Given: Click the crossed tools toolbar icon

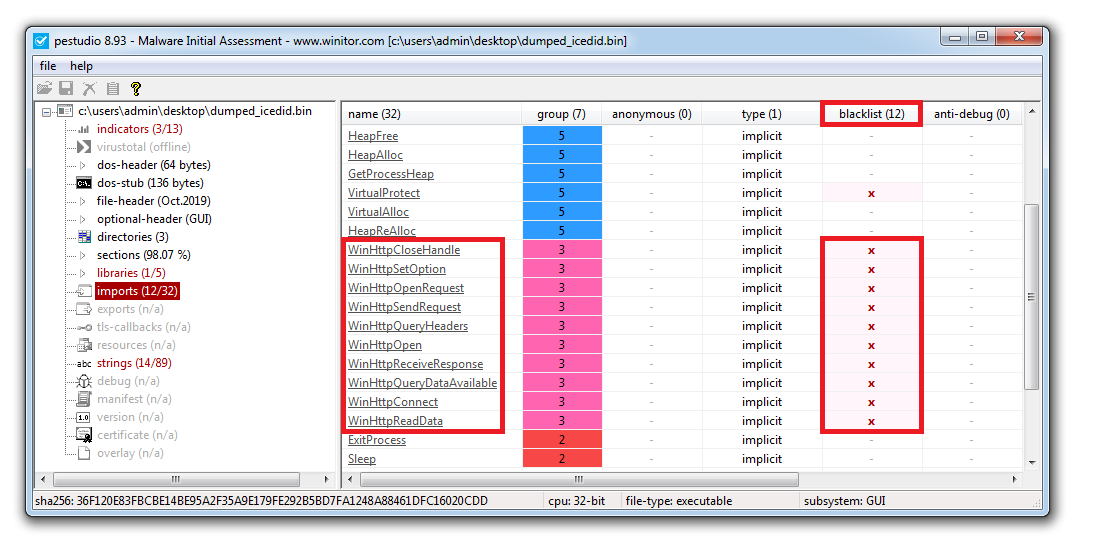Looking at the screenshot, I should [89, 88].
